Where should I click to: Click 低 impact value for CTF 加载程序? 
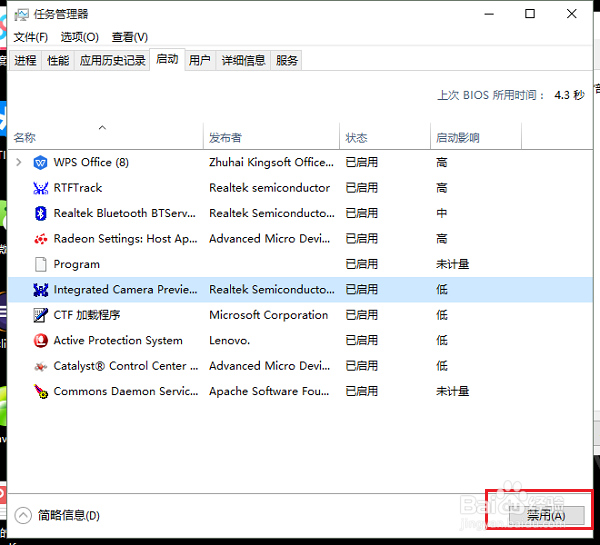(x=442, y=315)
